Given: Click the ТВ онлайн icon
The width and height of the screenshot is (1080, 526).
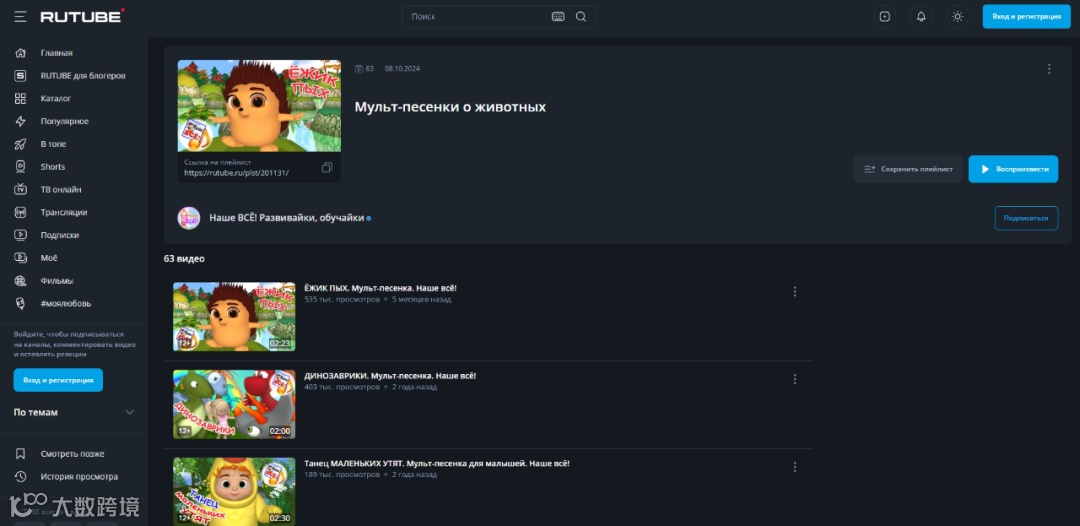Looking at the screenshot, I should pos(21,189).
